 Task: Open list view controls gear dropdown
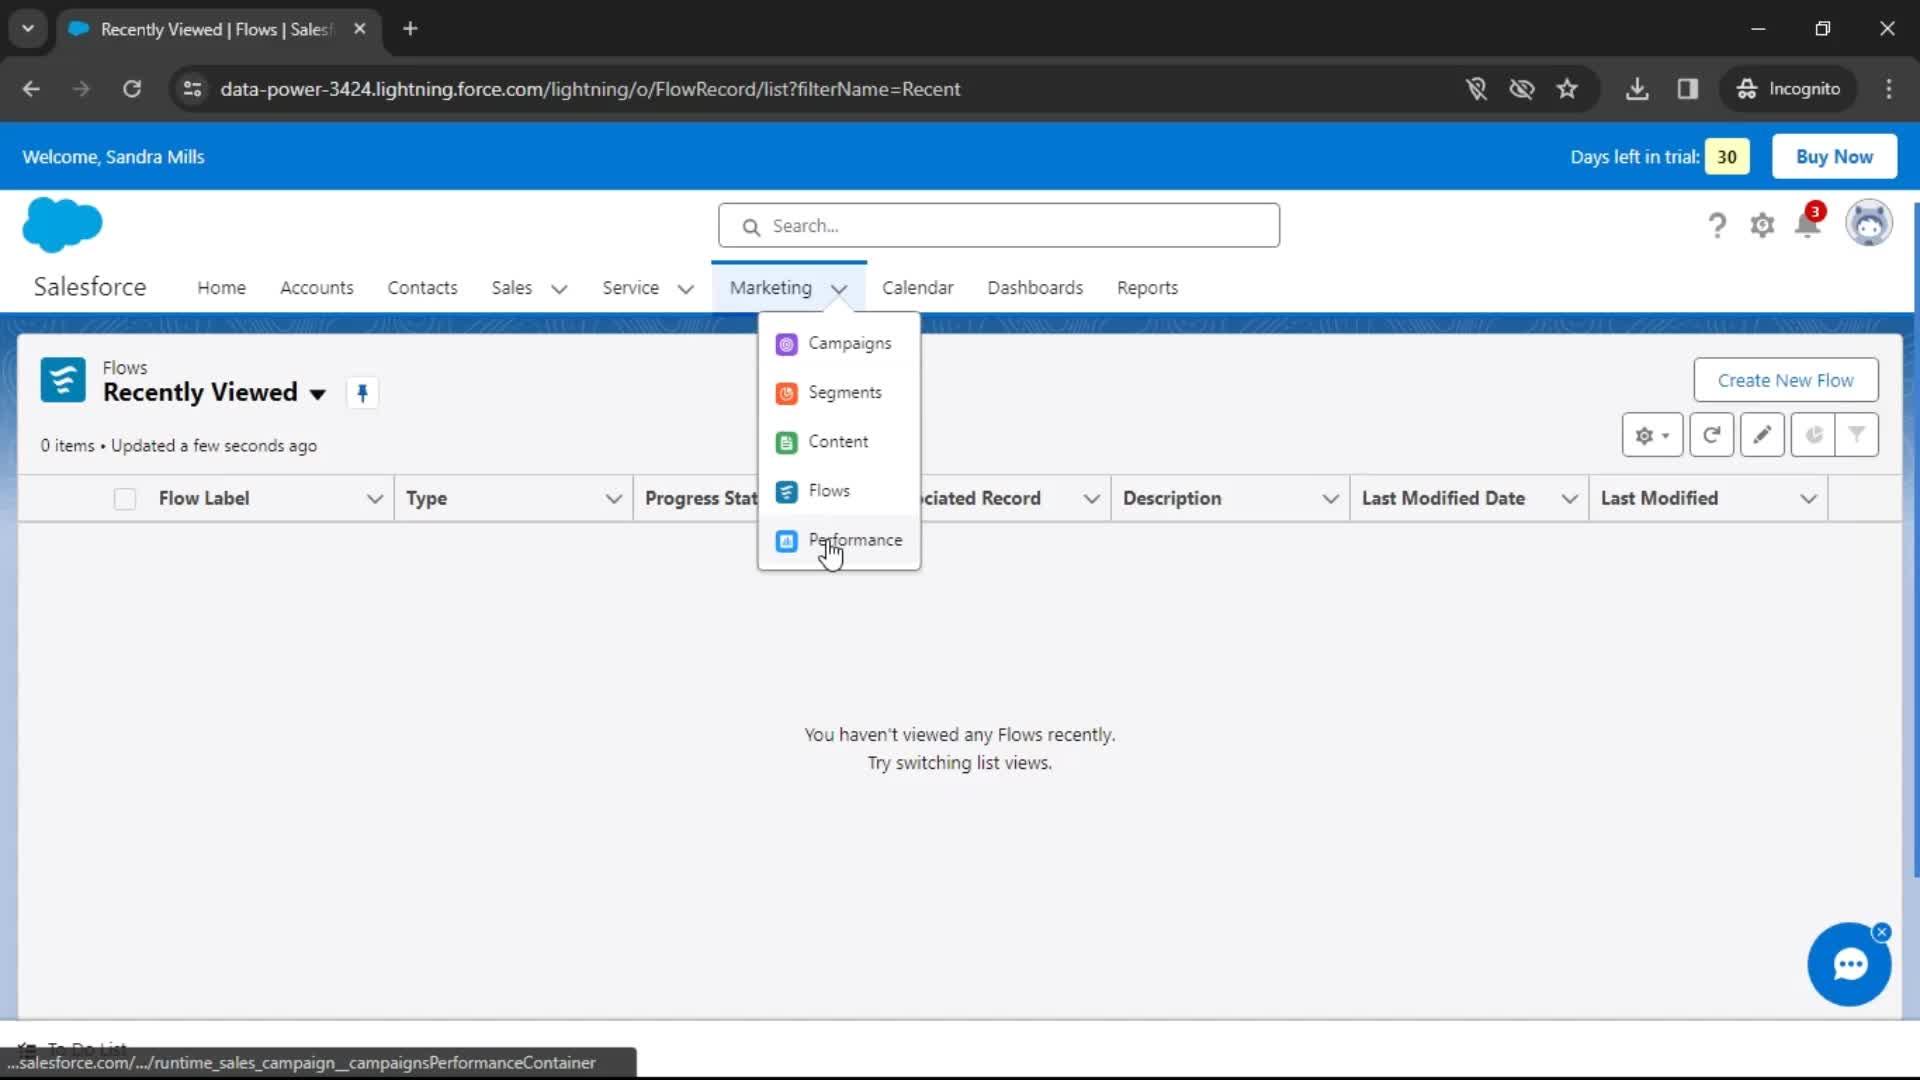click(x=1652, y=435)
